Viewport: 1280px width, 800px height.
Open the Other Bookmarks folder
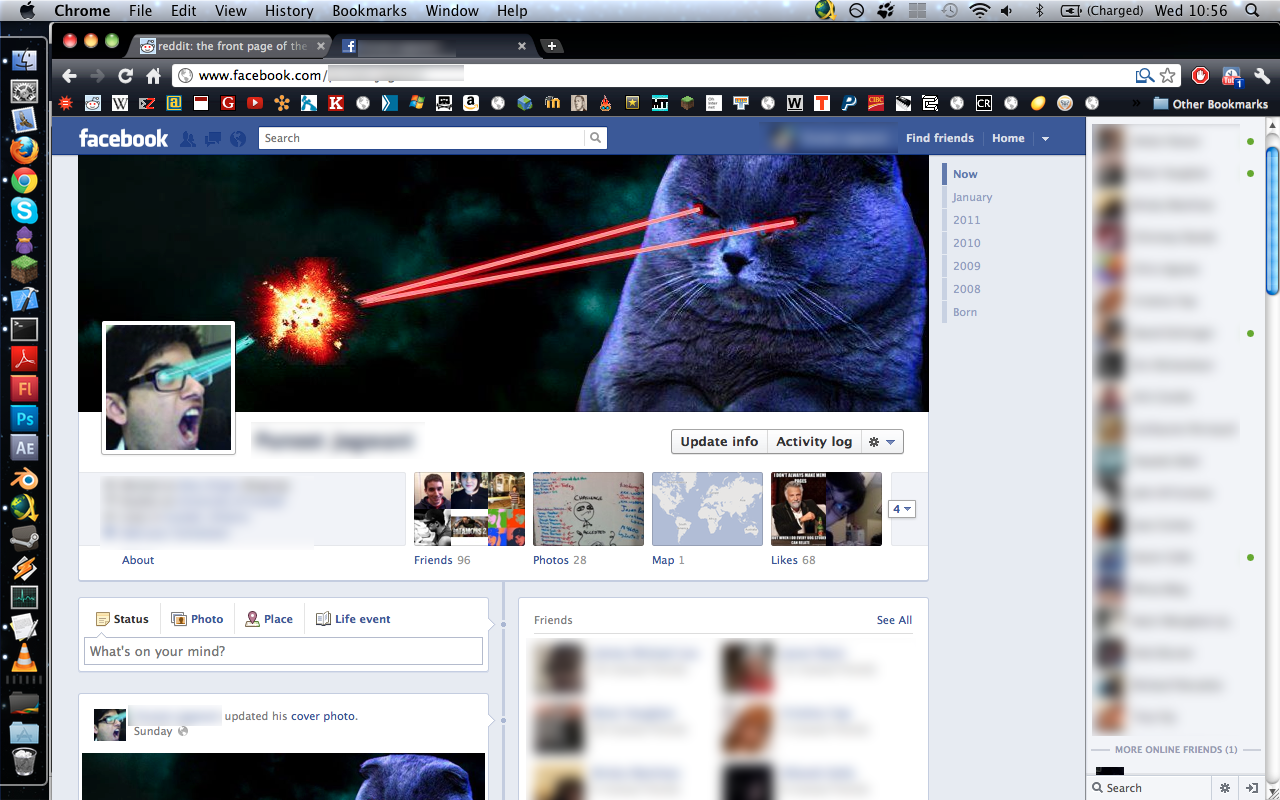pos(1210,103)
